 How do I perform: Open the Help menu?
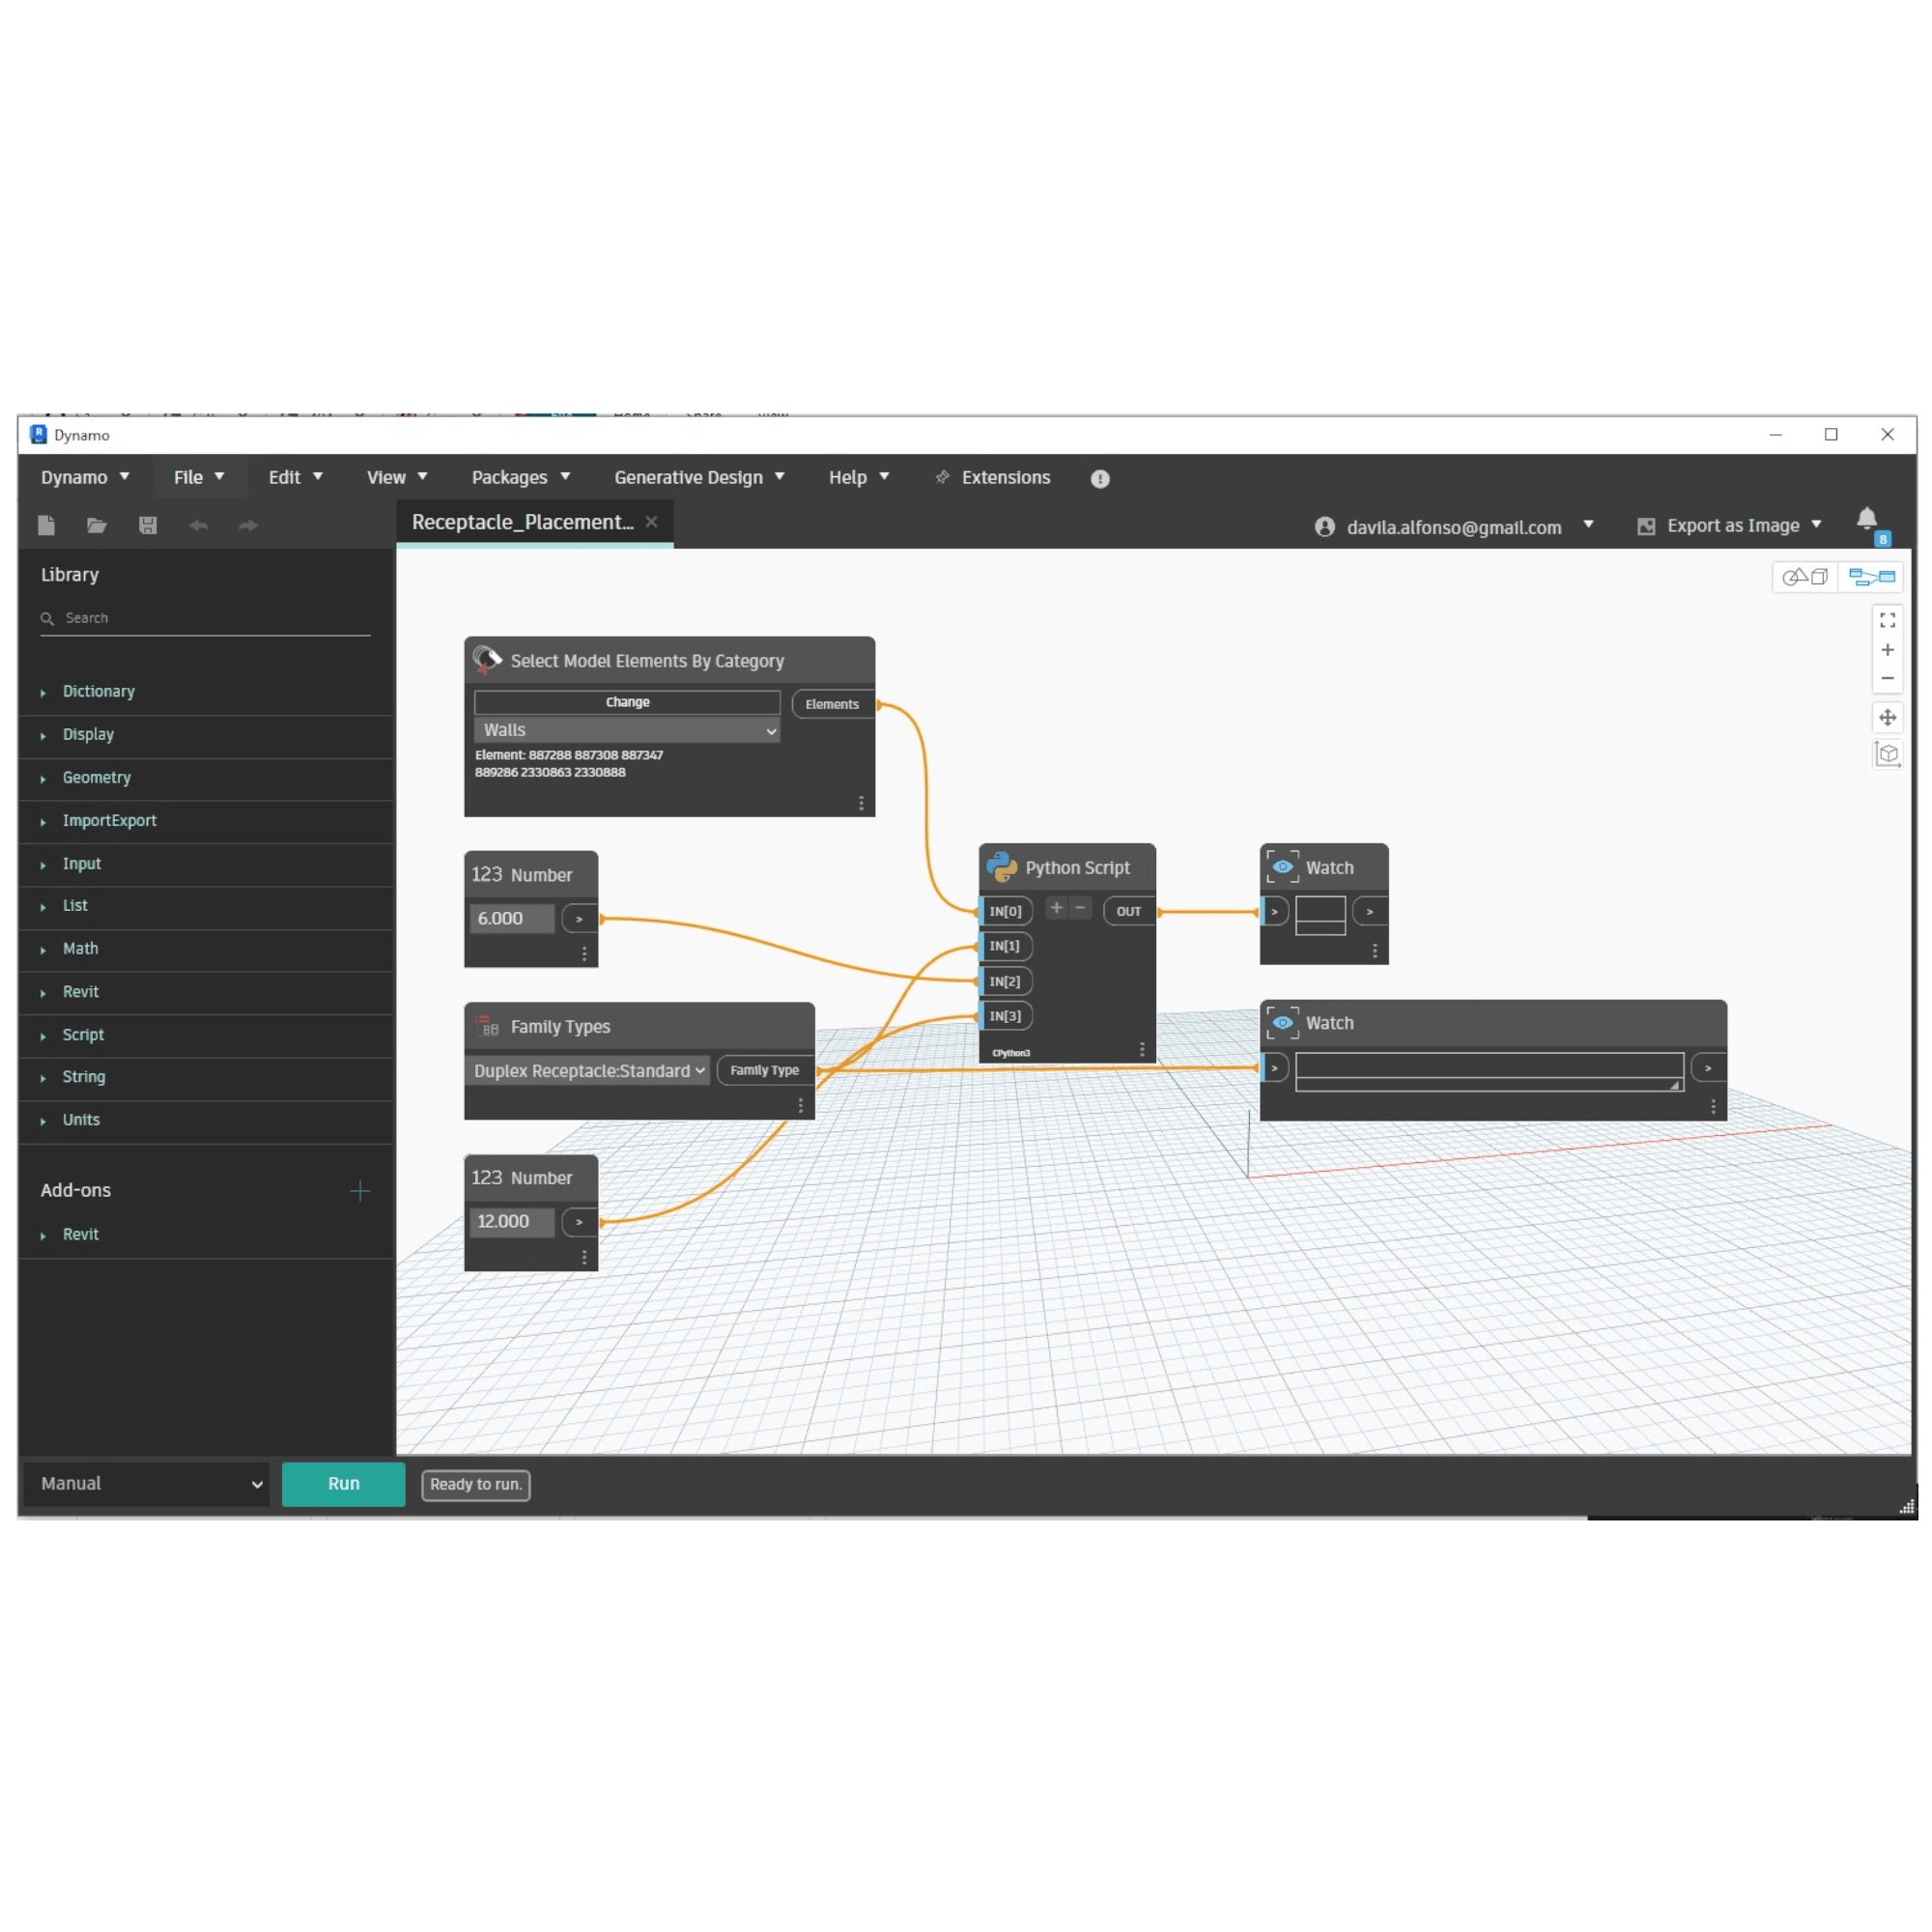[x=858, y=478]
